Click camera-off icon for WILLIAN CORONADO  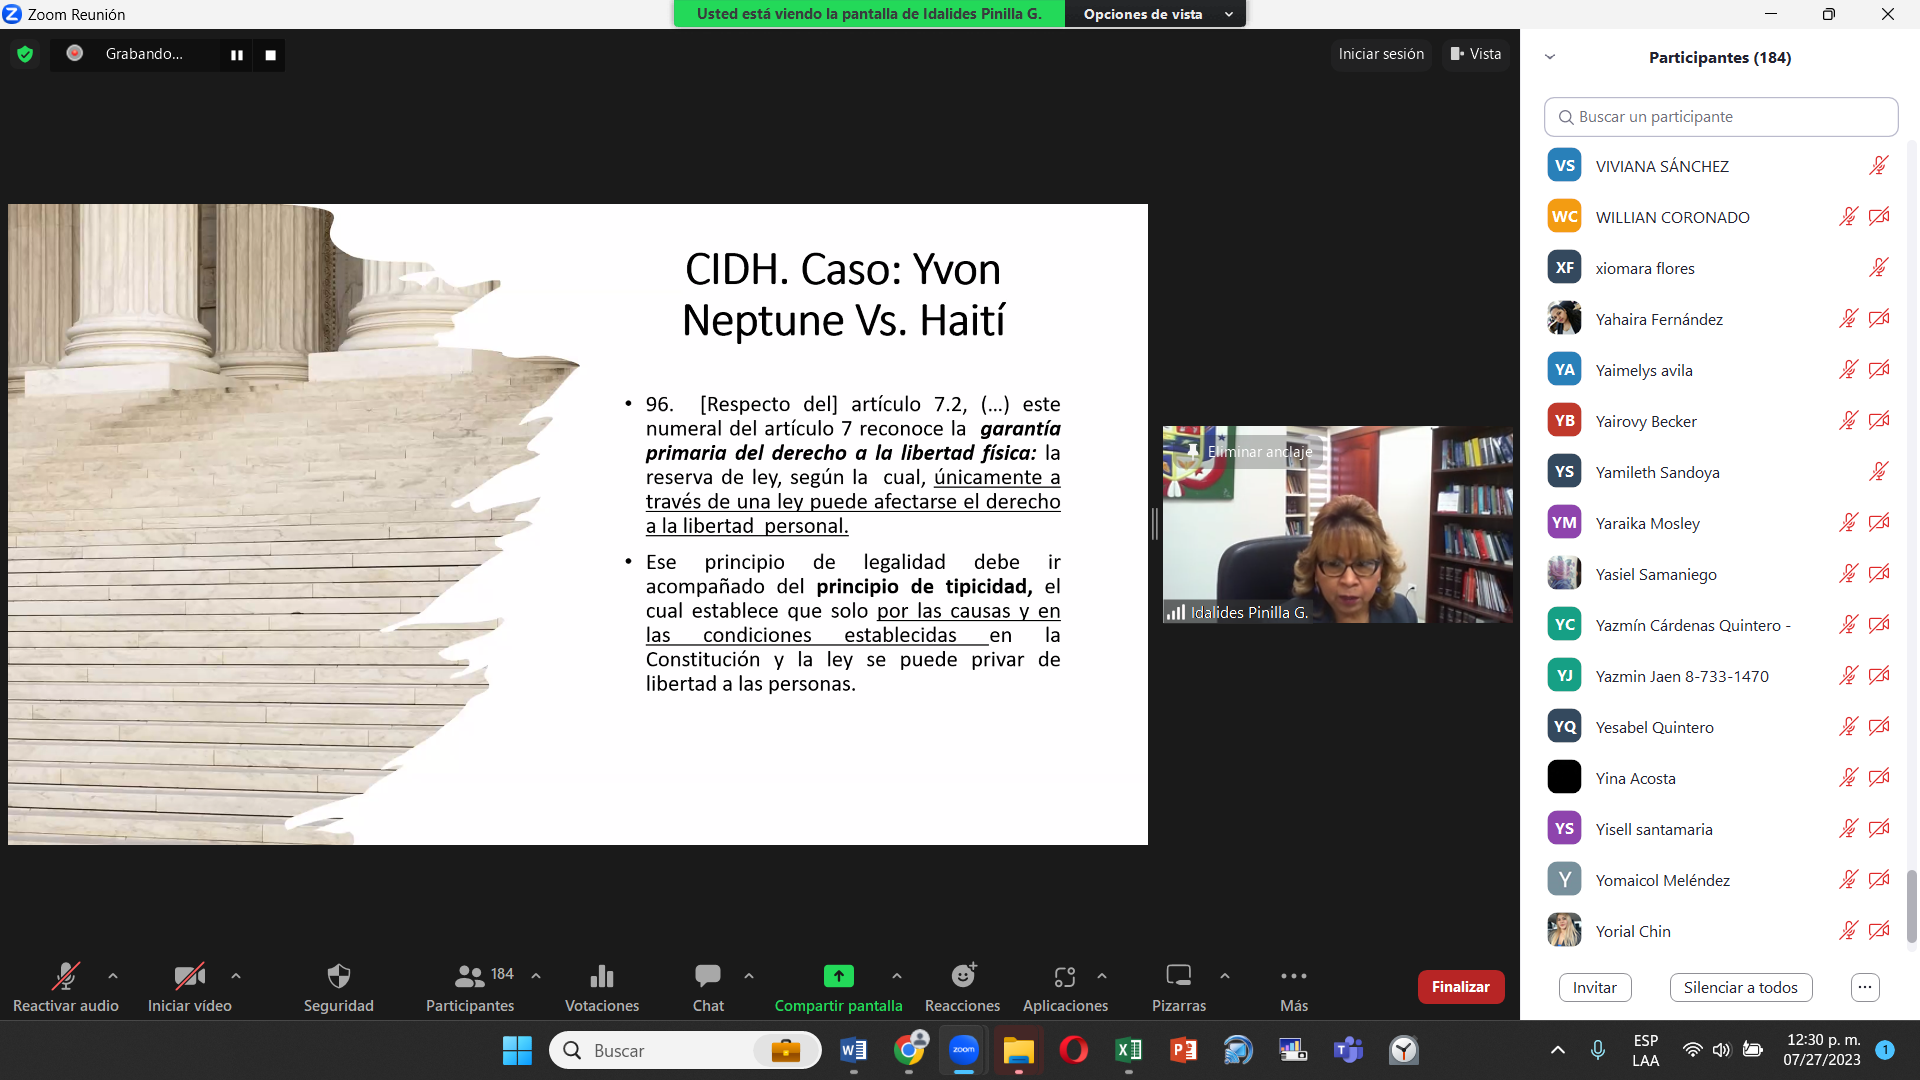tap(1879, 217)
